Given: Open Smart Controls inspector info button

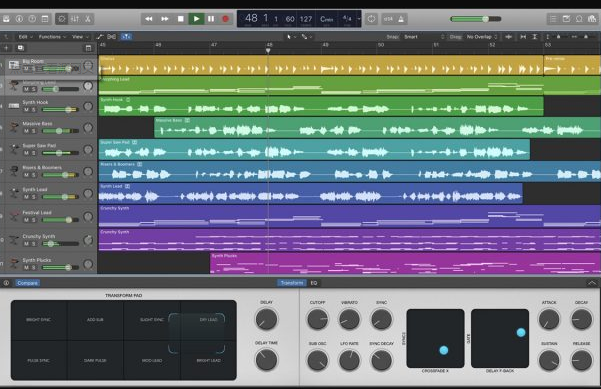Looking at the screenshot, I should (6, 283).
